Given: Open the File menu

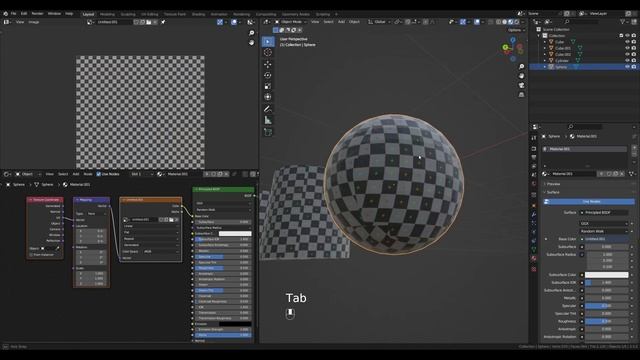Looking at the screenshot, I should [x=13, y=13].
